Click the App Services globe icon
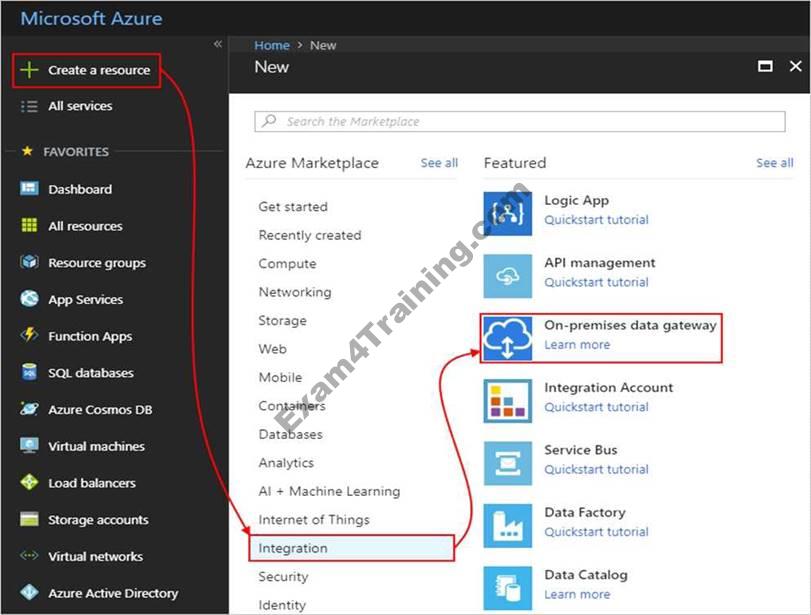The height and width of the screenshot is (615, 811). click(29, 298)
